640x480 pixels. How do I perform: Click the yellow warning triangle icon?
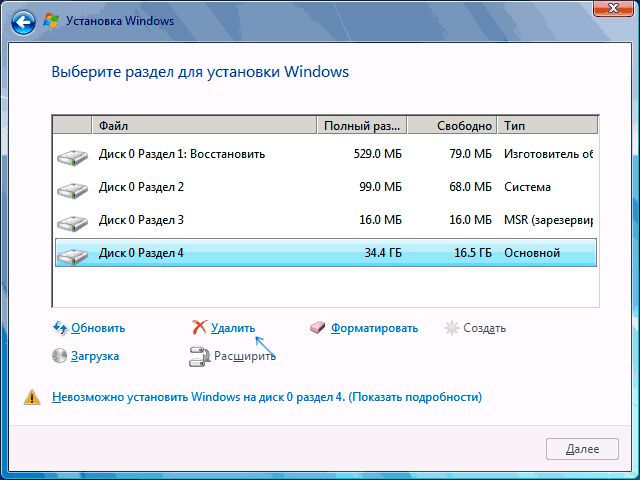[32, 397]
